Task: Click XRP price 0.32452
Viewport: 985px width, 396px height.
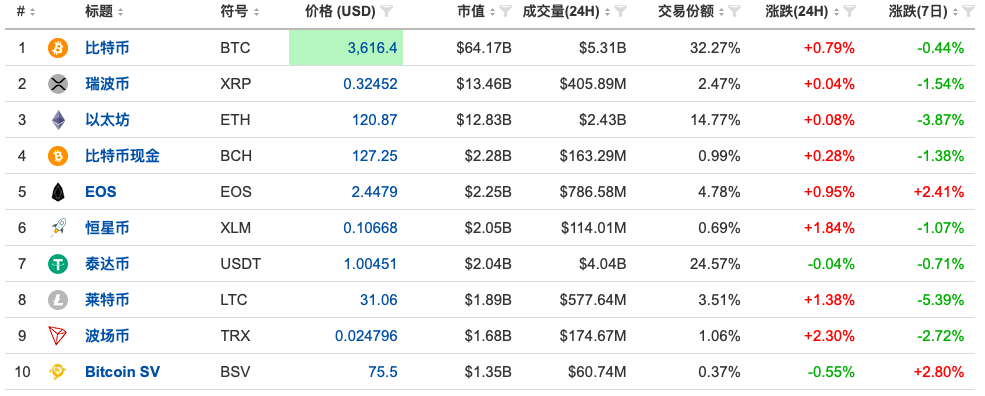Action: 370,84
